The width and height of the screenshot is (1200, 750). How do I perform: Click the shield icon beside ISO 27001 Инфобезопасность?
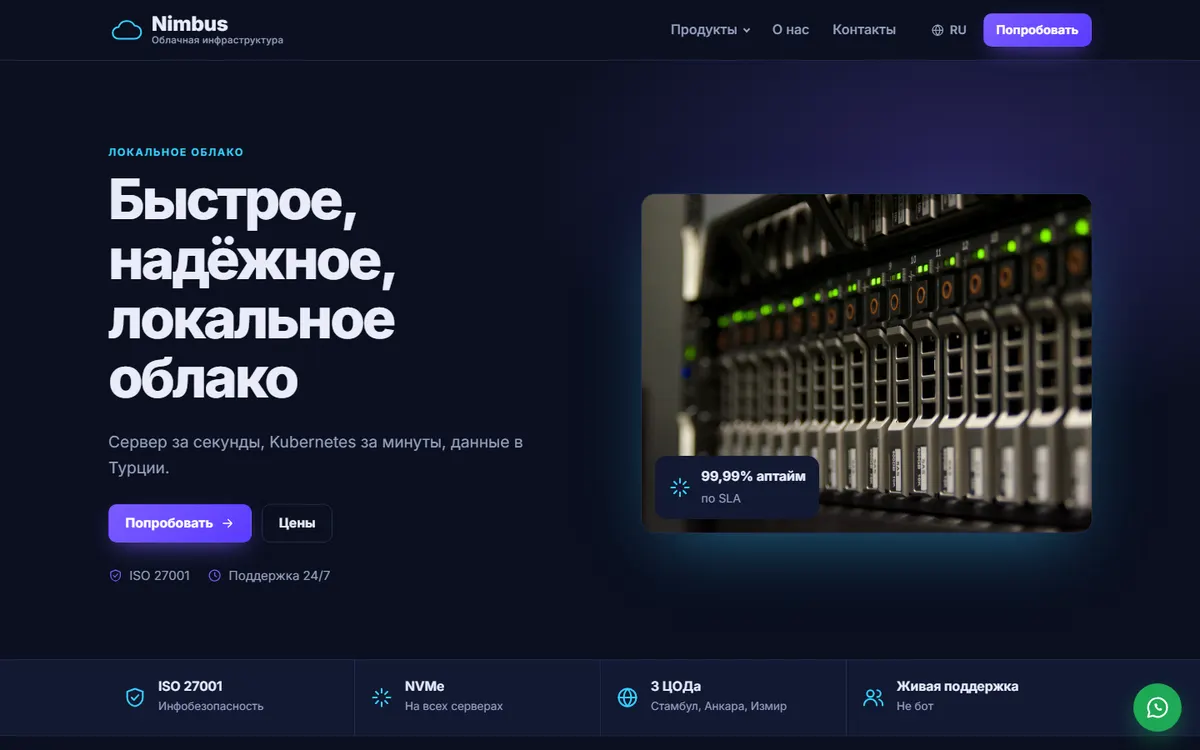tap(135, 697)
